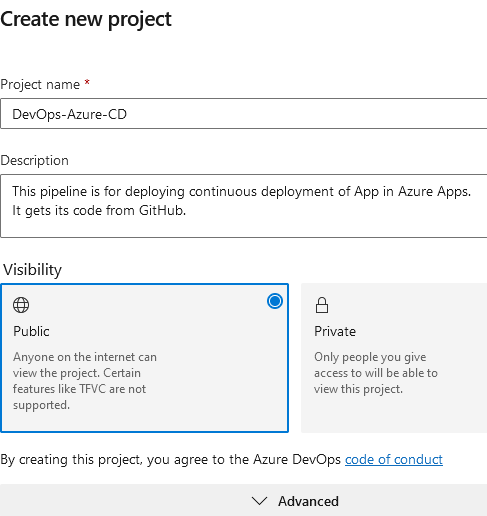Viewport: 487px width, 516px height.
Task: Choose the Private visibility option card
Action: (394, 358)
